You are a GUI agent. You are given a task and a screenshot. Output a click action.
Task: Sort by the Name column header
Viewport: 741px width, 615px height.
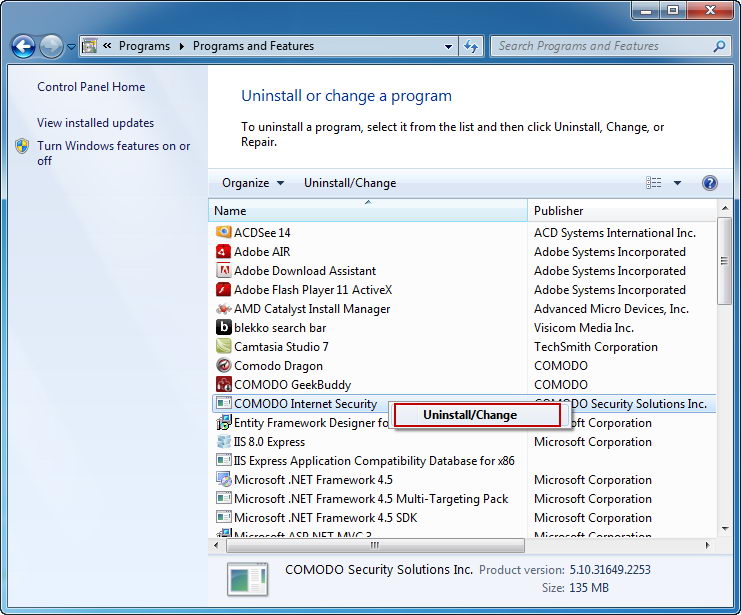[x=368, y=210]
